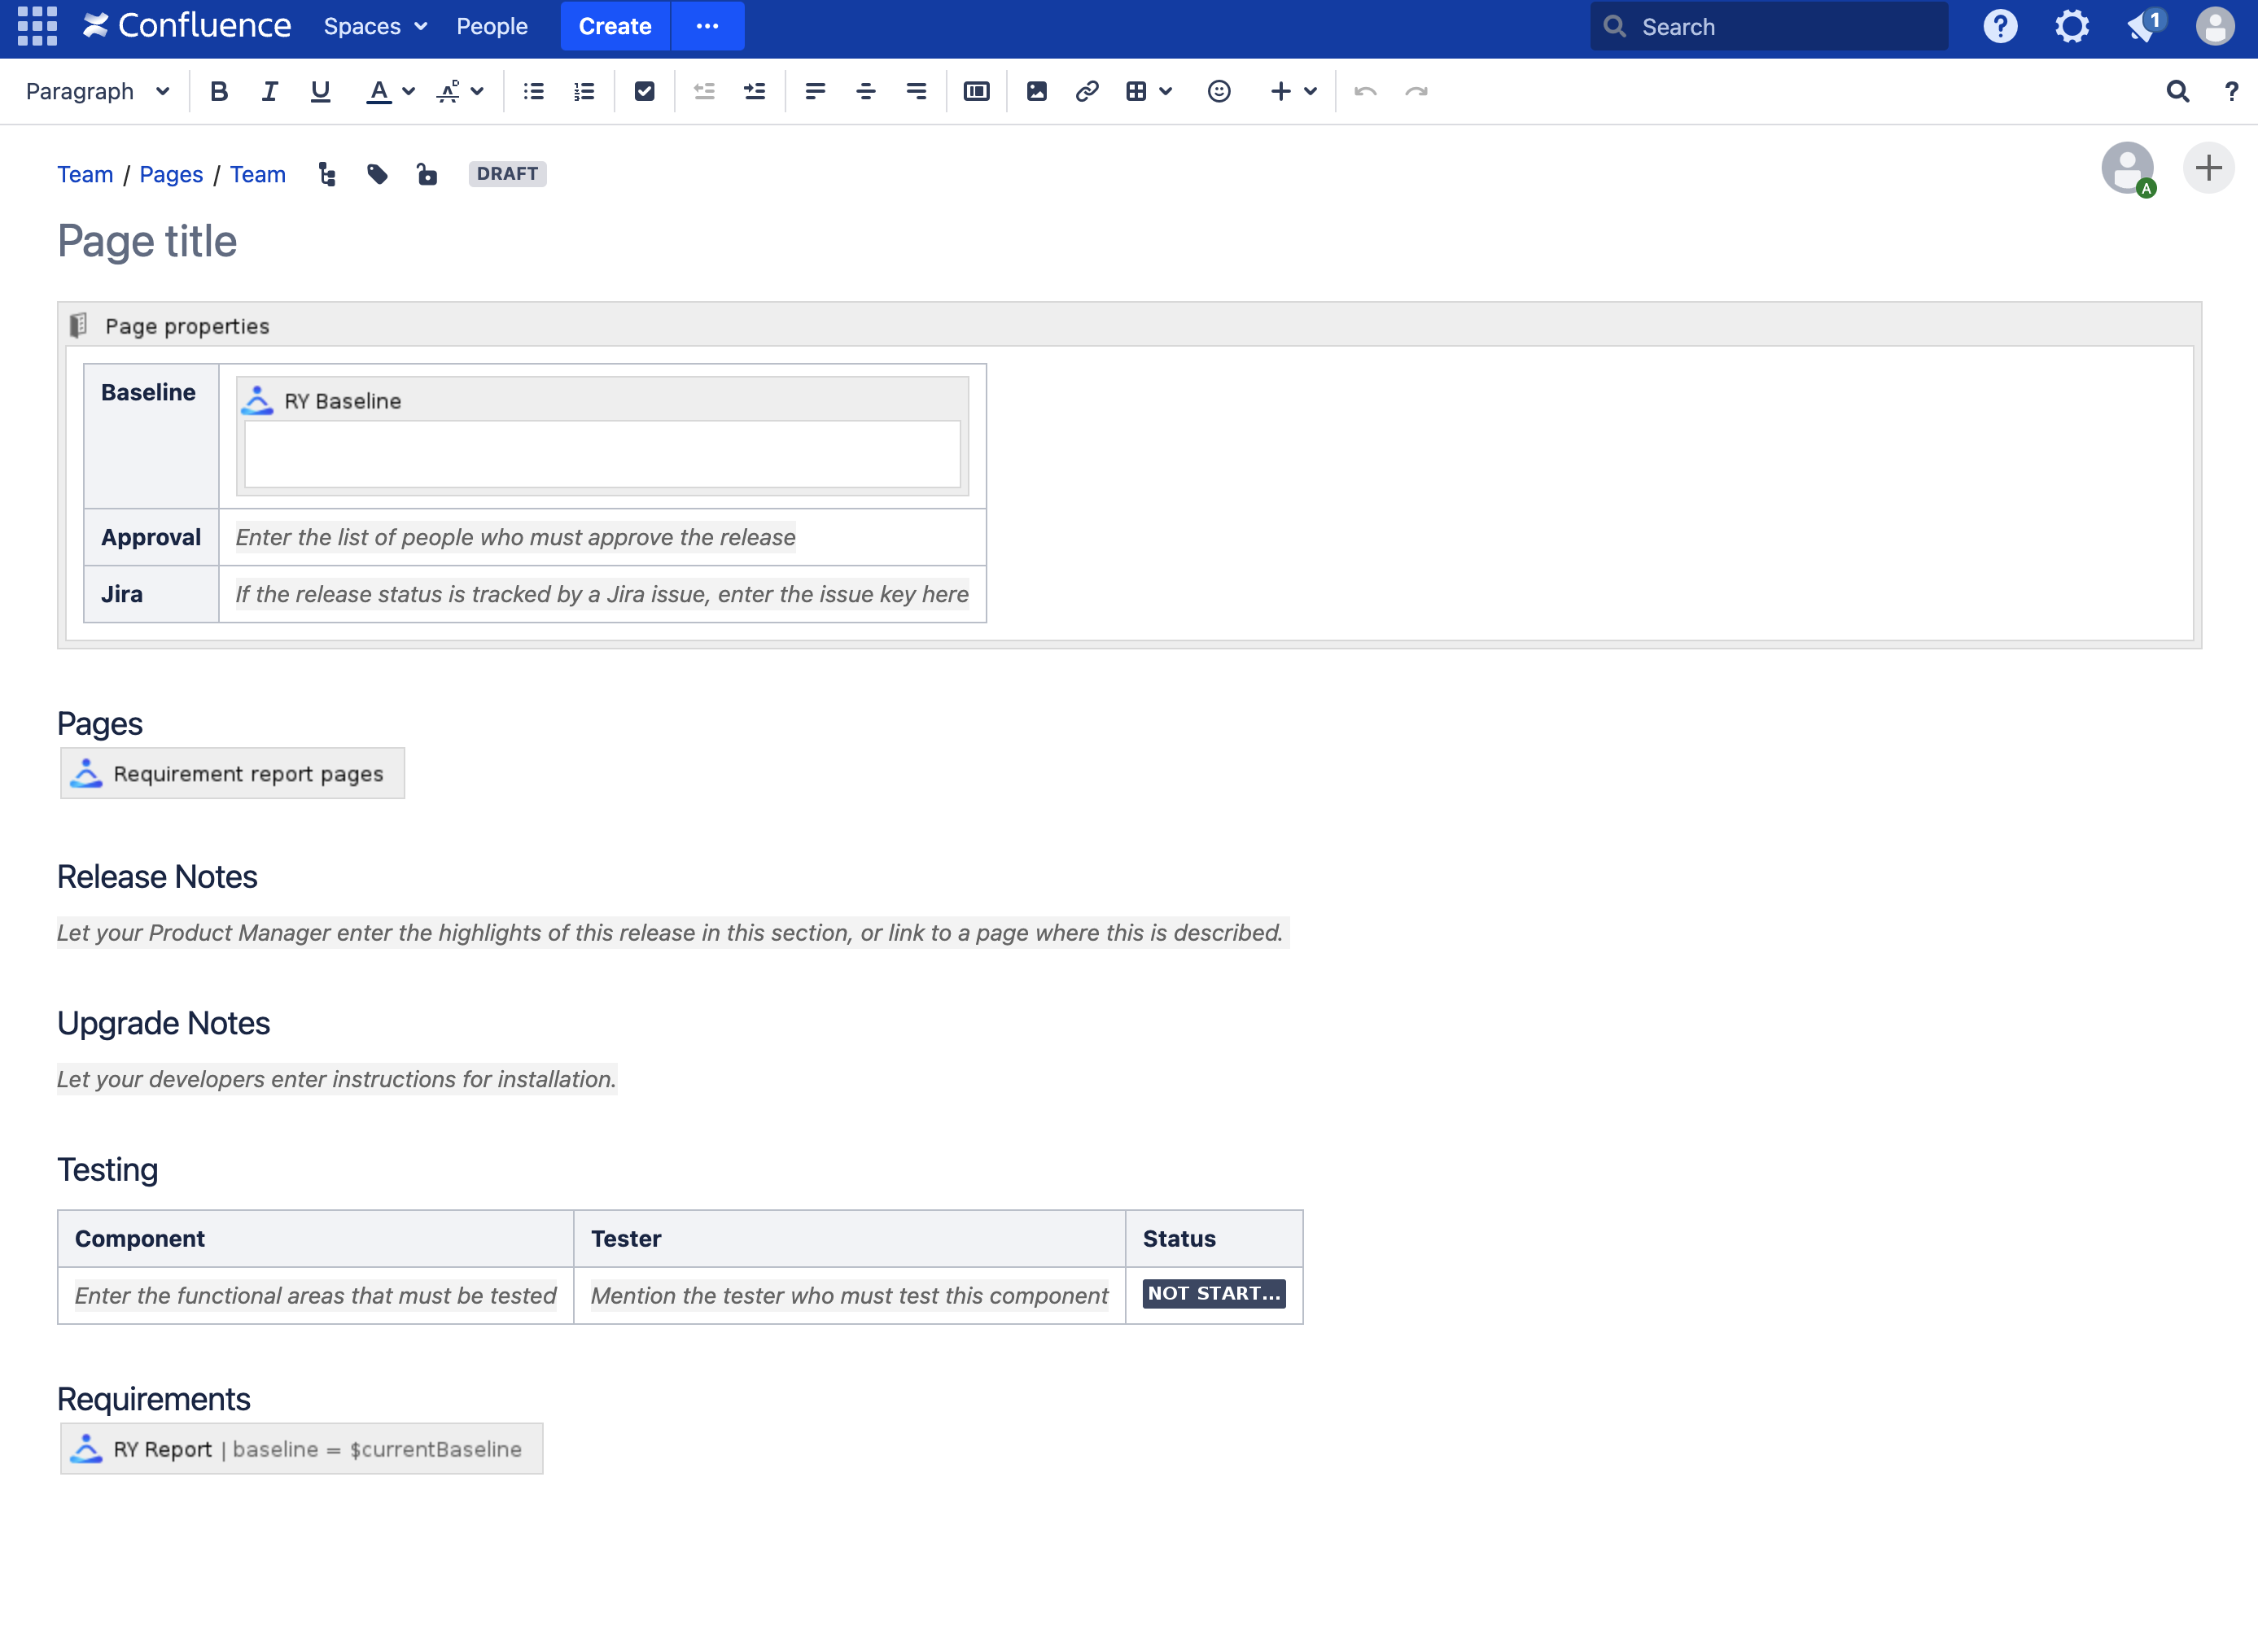The width and height of the screenshot is (2258, 1652).
Task: Toggle the NOT STARTED status lozenge
Action: pyautogui.click(x=1213, y=1293)
